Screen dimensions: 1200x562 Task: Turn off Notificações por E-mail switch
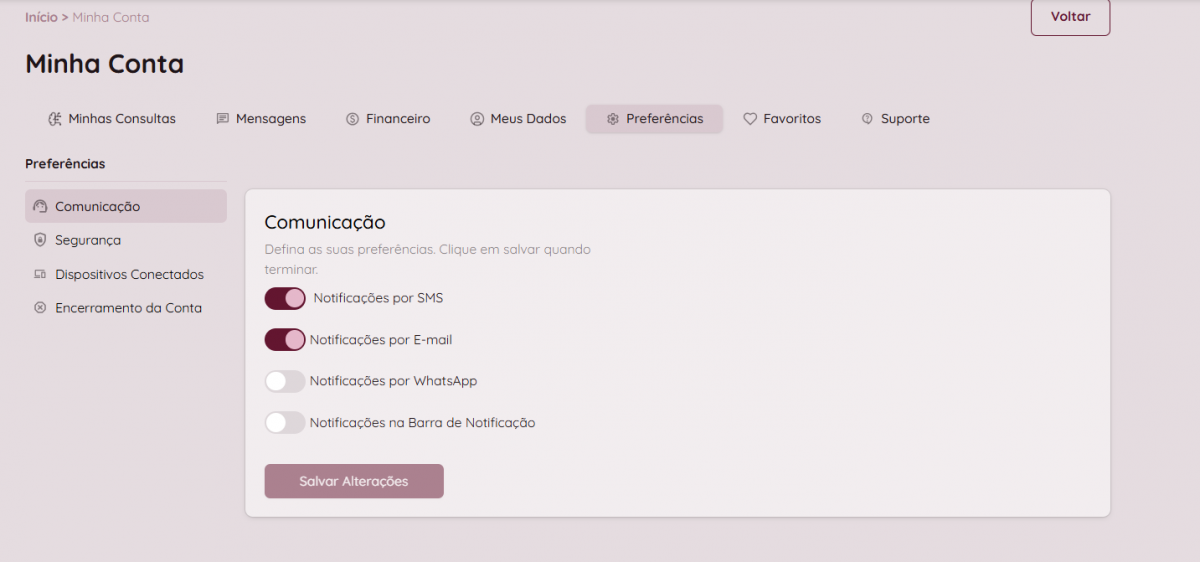tap(285, 340)
